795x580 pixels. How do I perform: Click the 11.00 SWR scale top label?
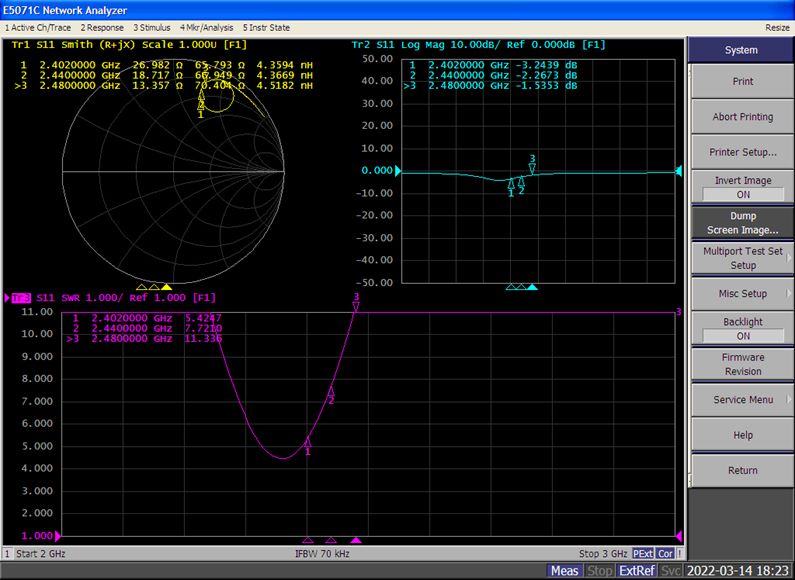37,312
